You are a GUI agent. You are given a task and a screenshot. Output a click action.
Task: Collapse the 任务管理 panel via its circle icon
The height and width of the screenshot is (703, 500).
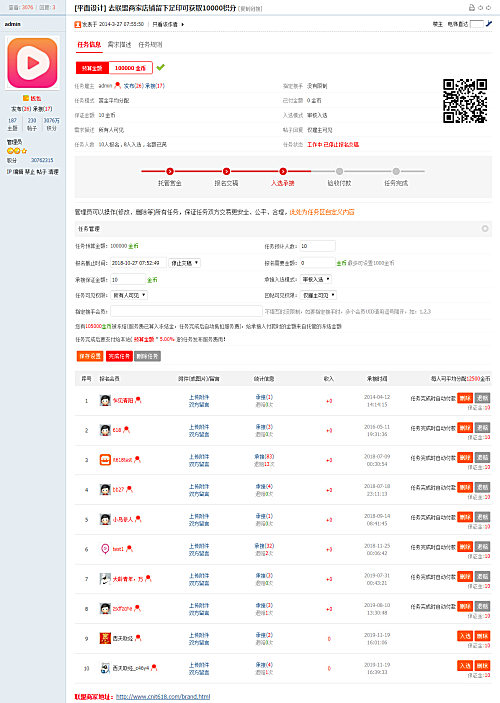coord(485,229)
